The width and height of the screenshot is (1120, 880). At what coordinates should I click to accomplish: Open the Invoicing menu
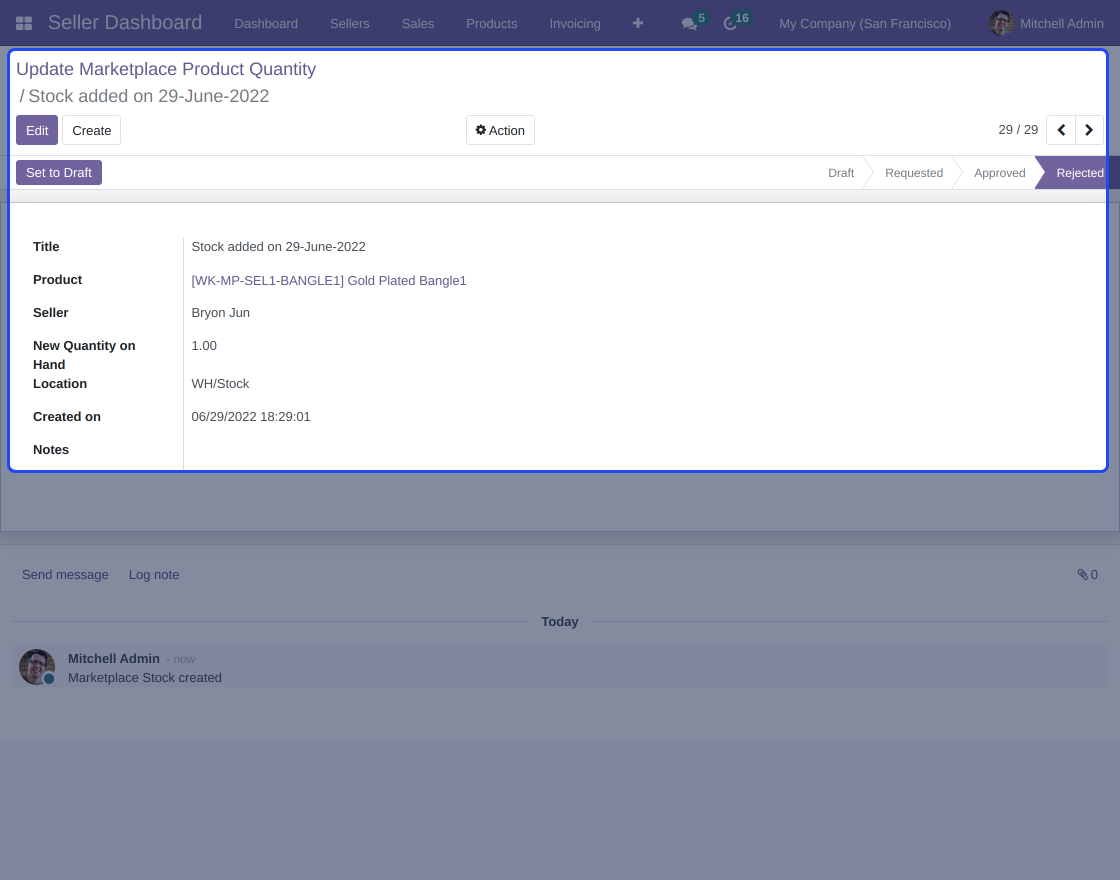point(574,24)
